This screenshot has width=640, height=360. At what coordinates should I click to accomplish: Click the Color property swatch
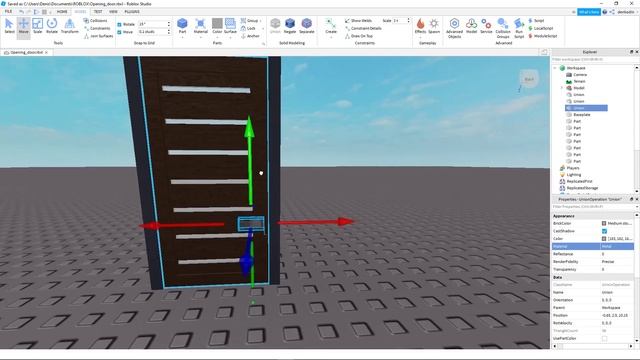click(604, 238)
